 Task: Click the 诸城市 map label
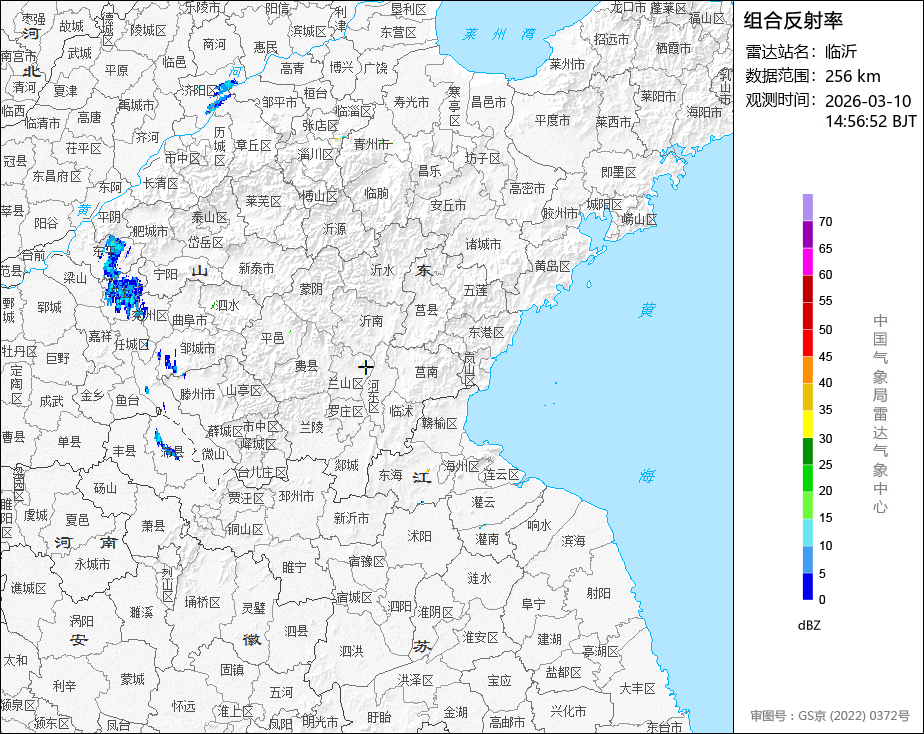click(483, 244)
